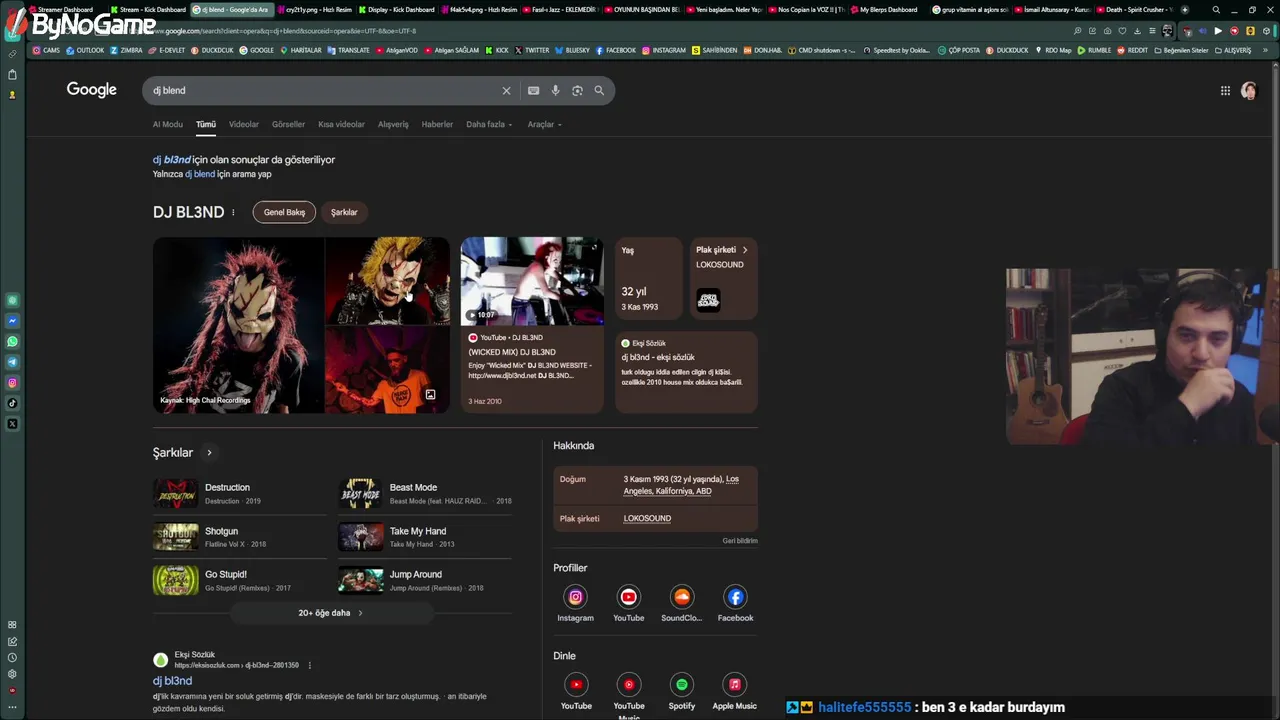Open the Ekşi Sözlük summary card
The width and height of the screenshot is (1280, 720).
[x=686, y=371]
